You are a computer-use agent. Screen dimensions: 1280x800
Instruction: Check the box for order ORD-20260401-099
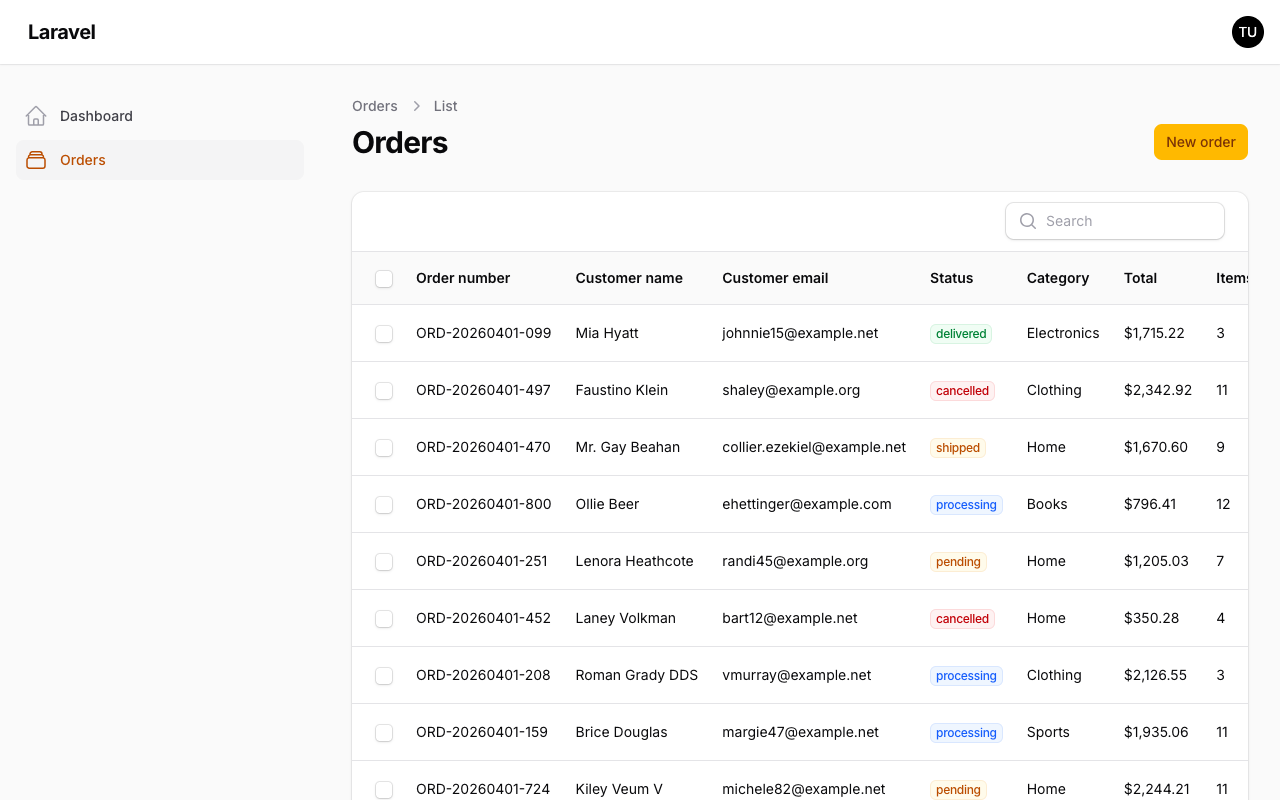[x=384, y=334]
